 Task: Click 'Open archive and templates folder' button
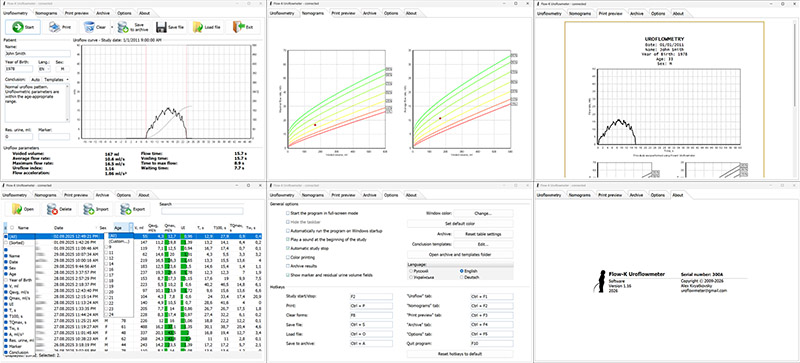(460, 254)
